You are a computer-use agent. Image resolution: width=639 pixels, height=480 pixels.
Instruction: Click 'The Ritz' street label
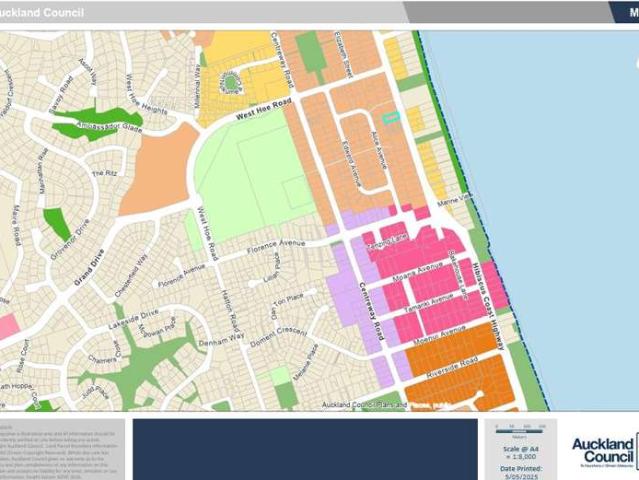(x=104, y=173)
